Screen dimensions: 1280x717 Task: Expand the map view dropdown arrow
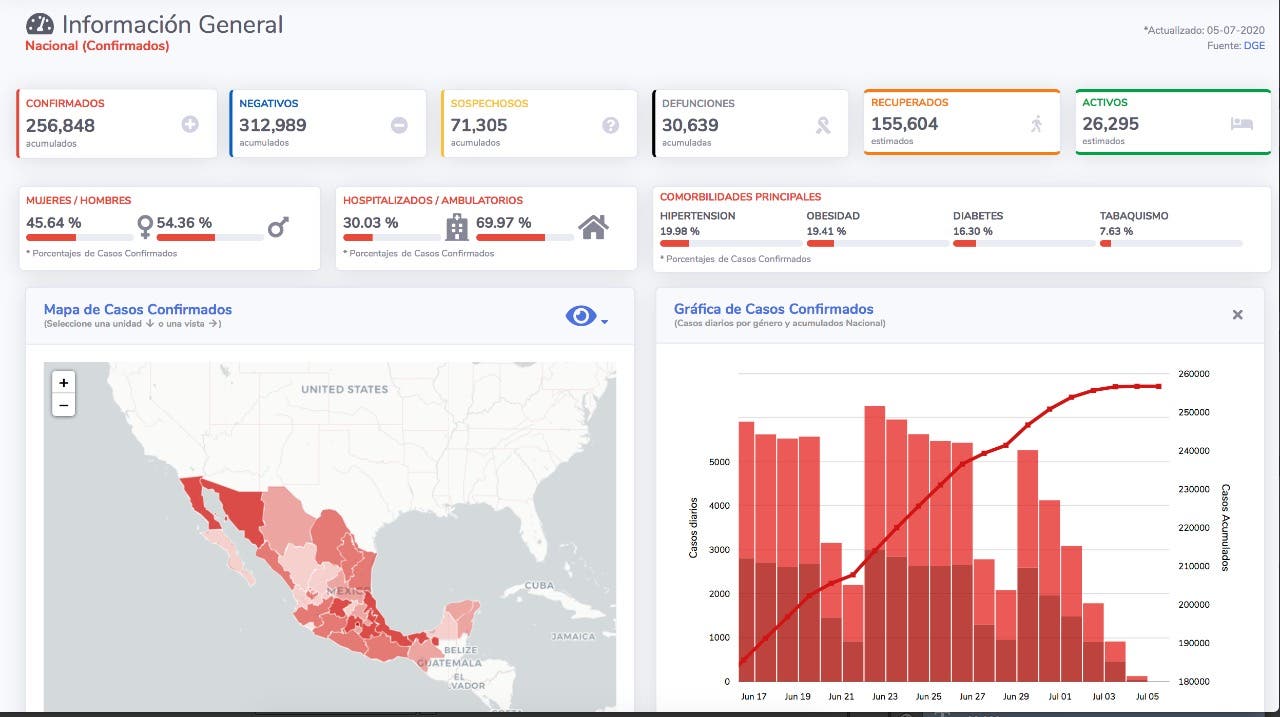pos(605,321)
